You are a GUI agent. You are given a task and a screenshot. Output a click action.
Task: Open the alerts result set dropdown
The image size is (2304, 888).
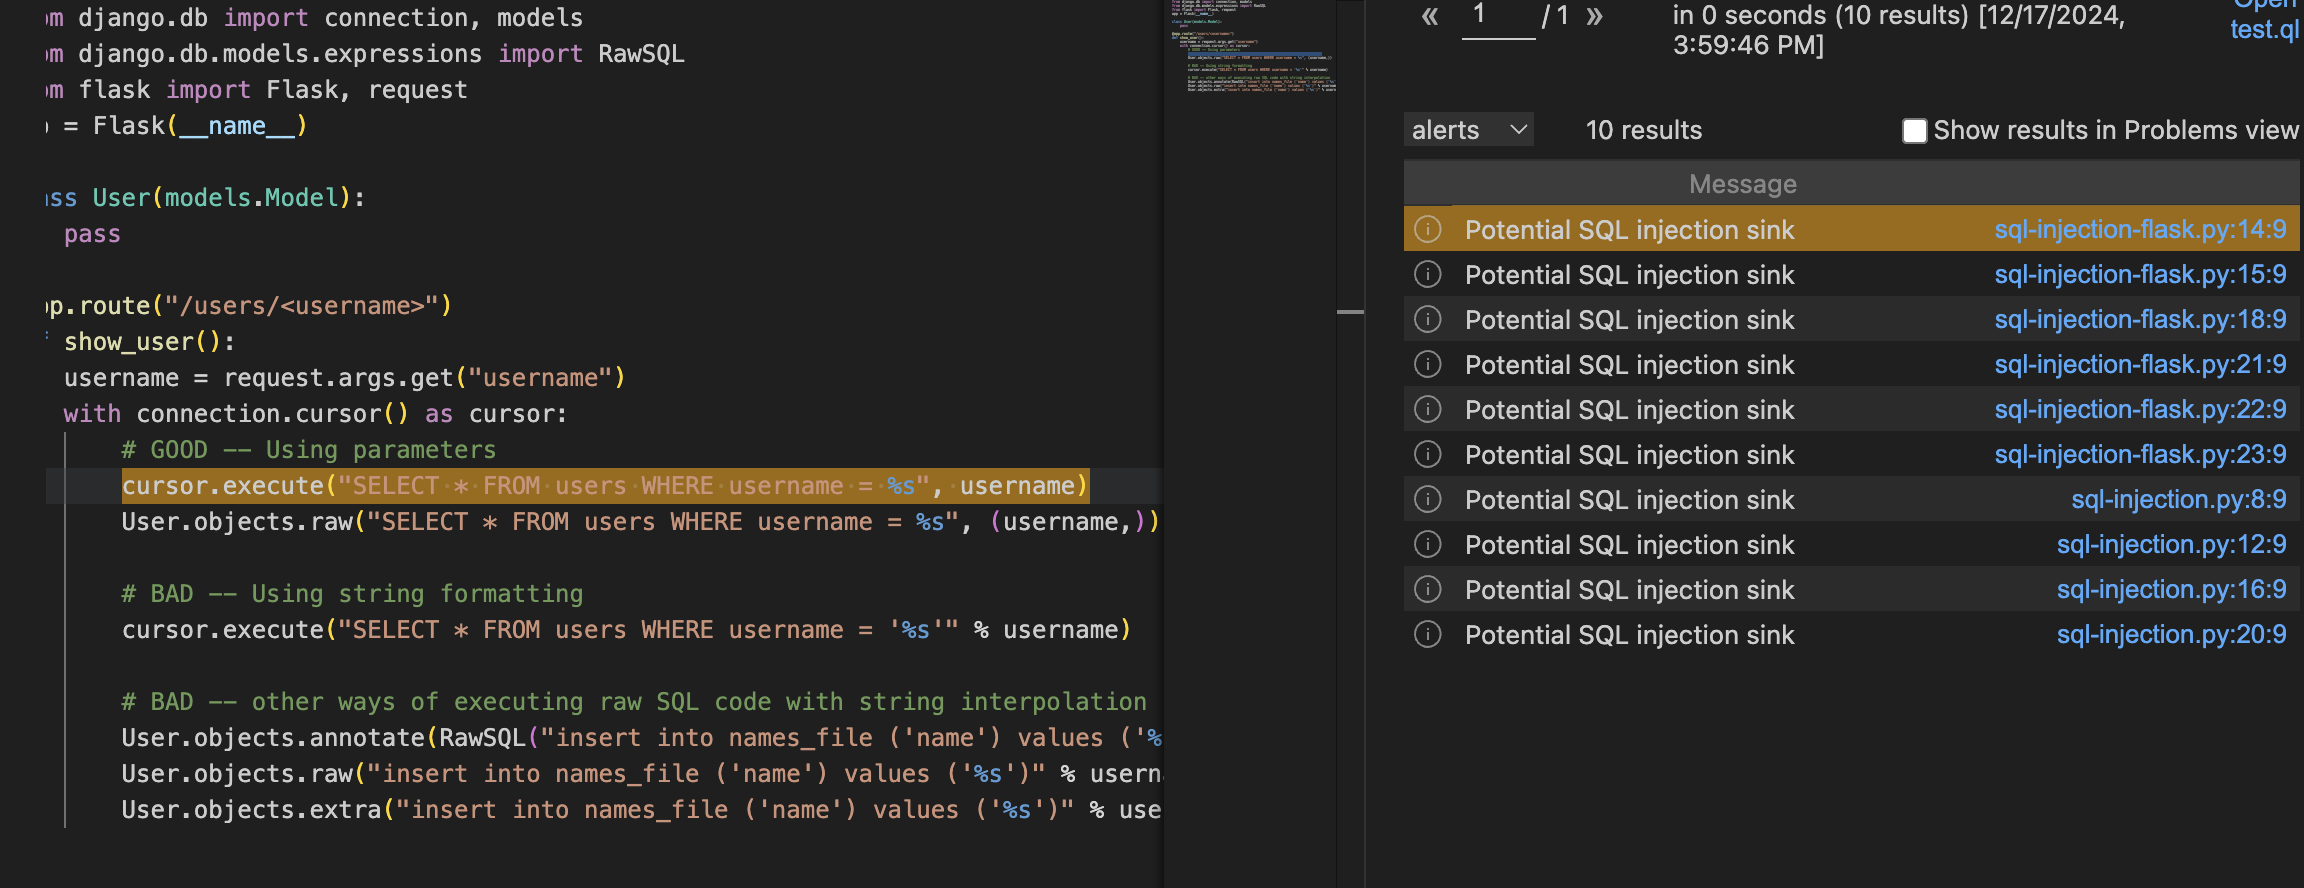(x=1468, y=130)
